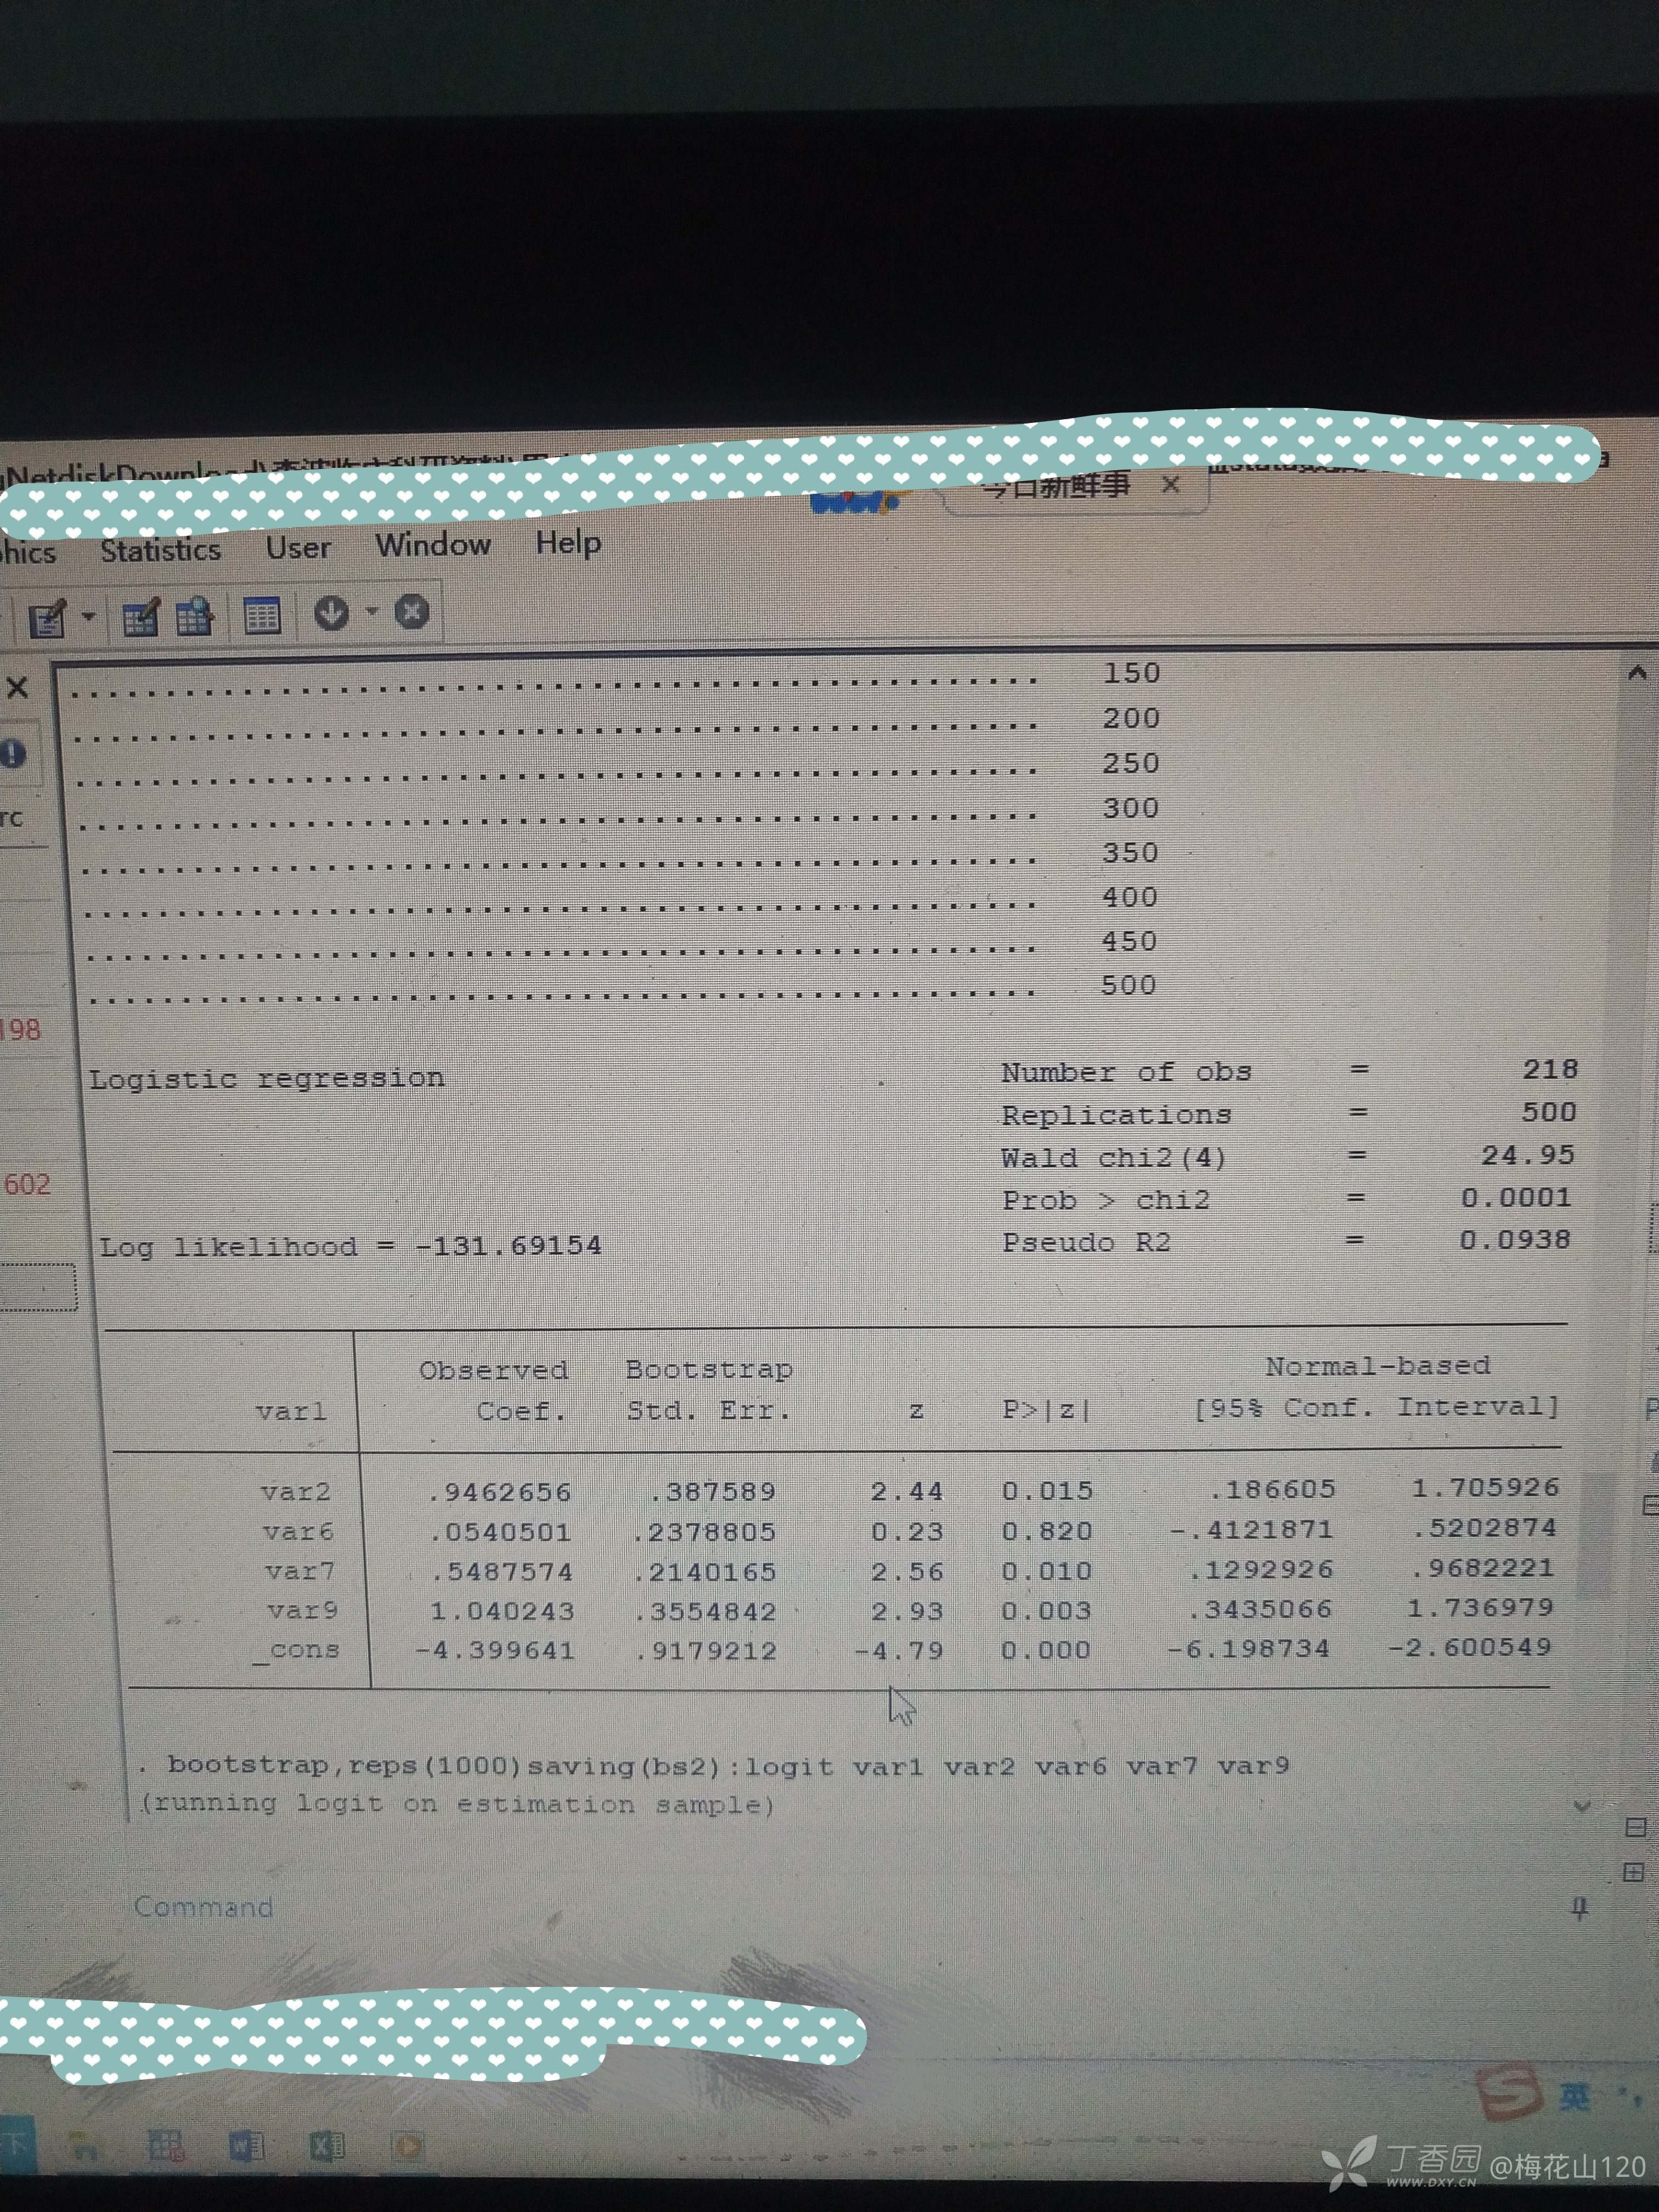Click the var9 row label
The image size is (1659, 2212).
[x=302, y=1611]
